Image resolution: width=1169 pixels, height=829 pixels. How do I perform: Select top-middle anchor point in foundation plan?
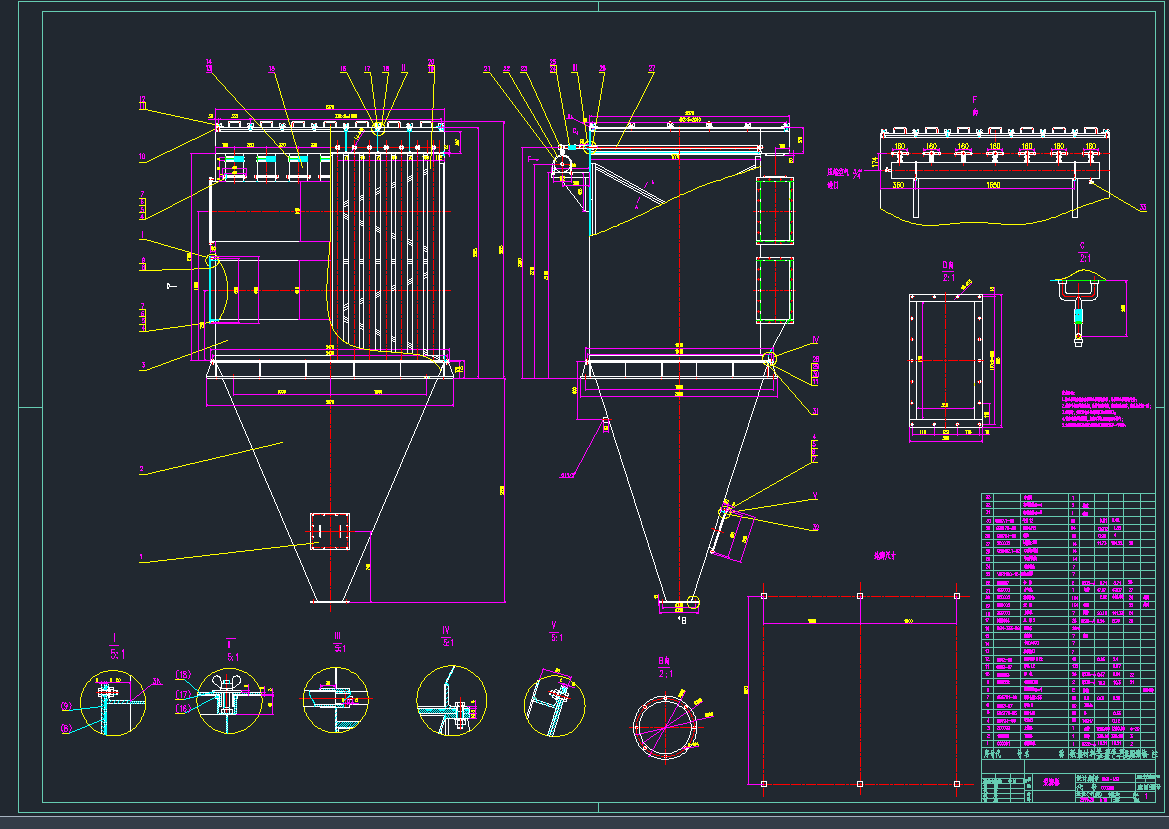(x=860, y=596)
